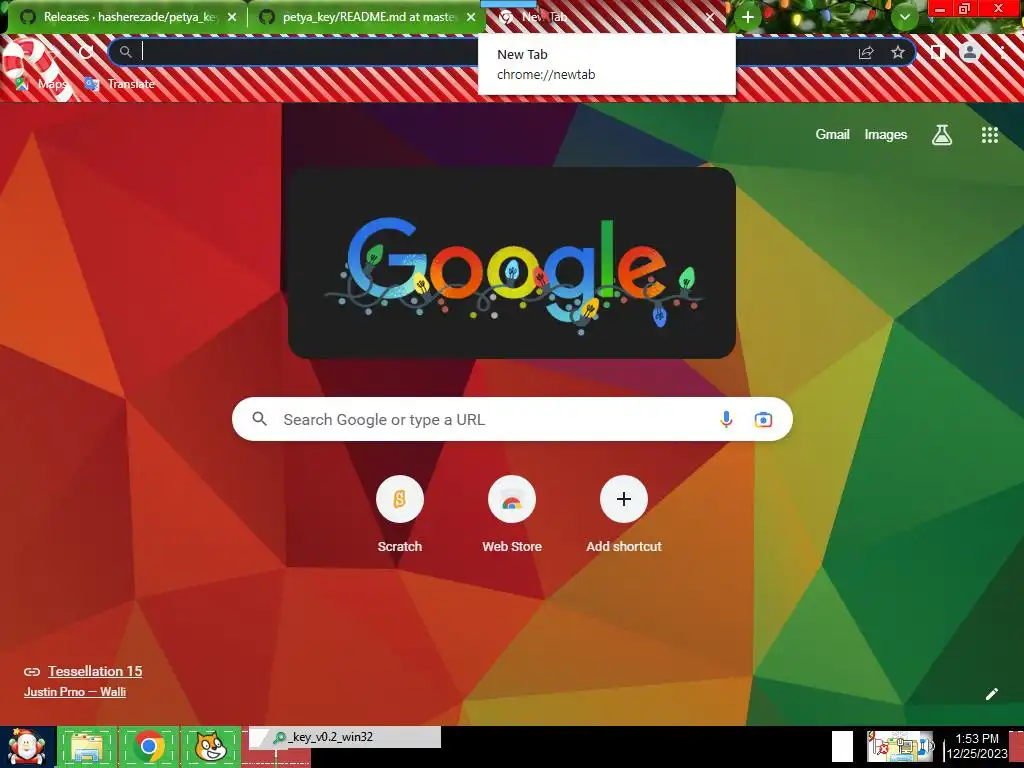Close the petya_key/README.md tab

tap(471, 17)
